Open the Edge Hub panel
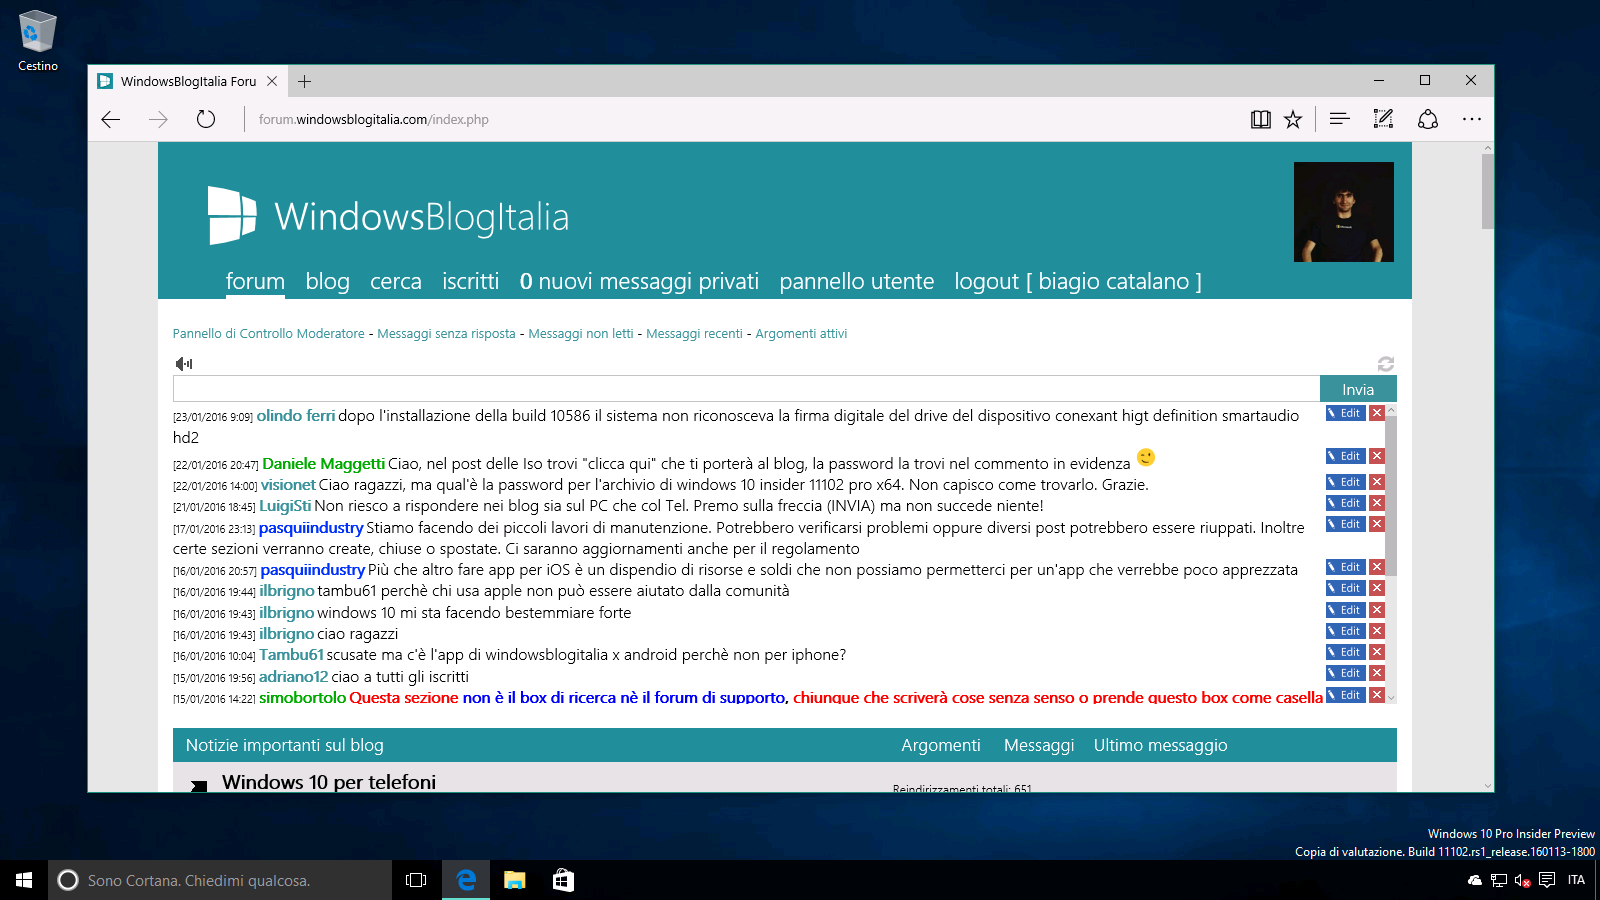Screen dimensions: 1600x900 tap(1340, 119)
